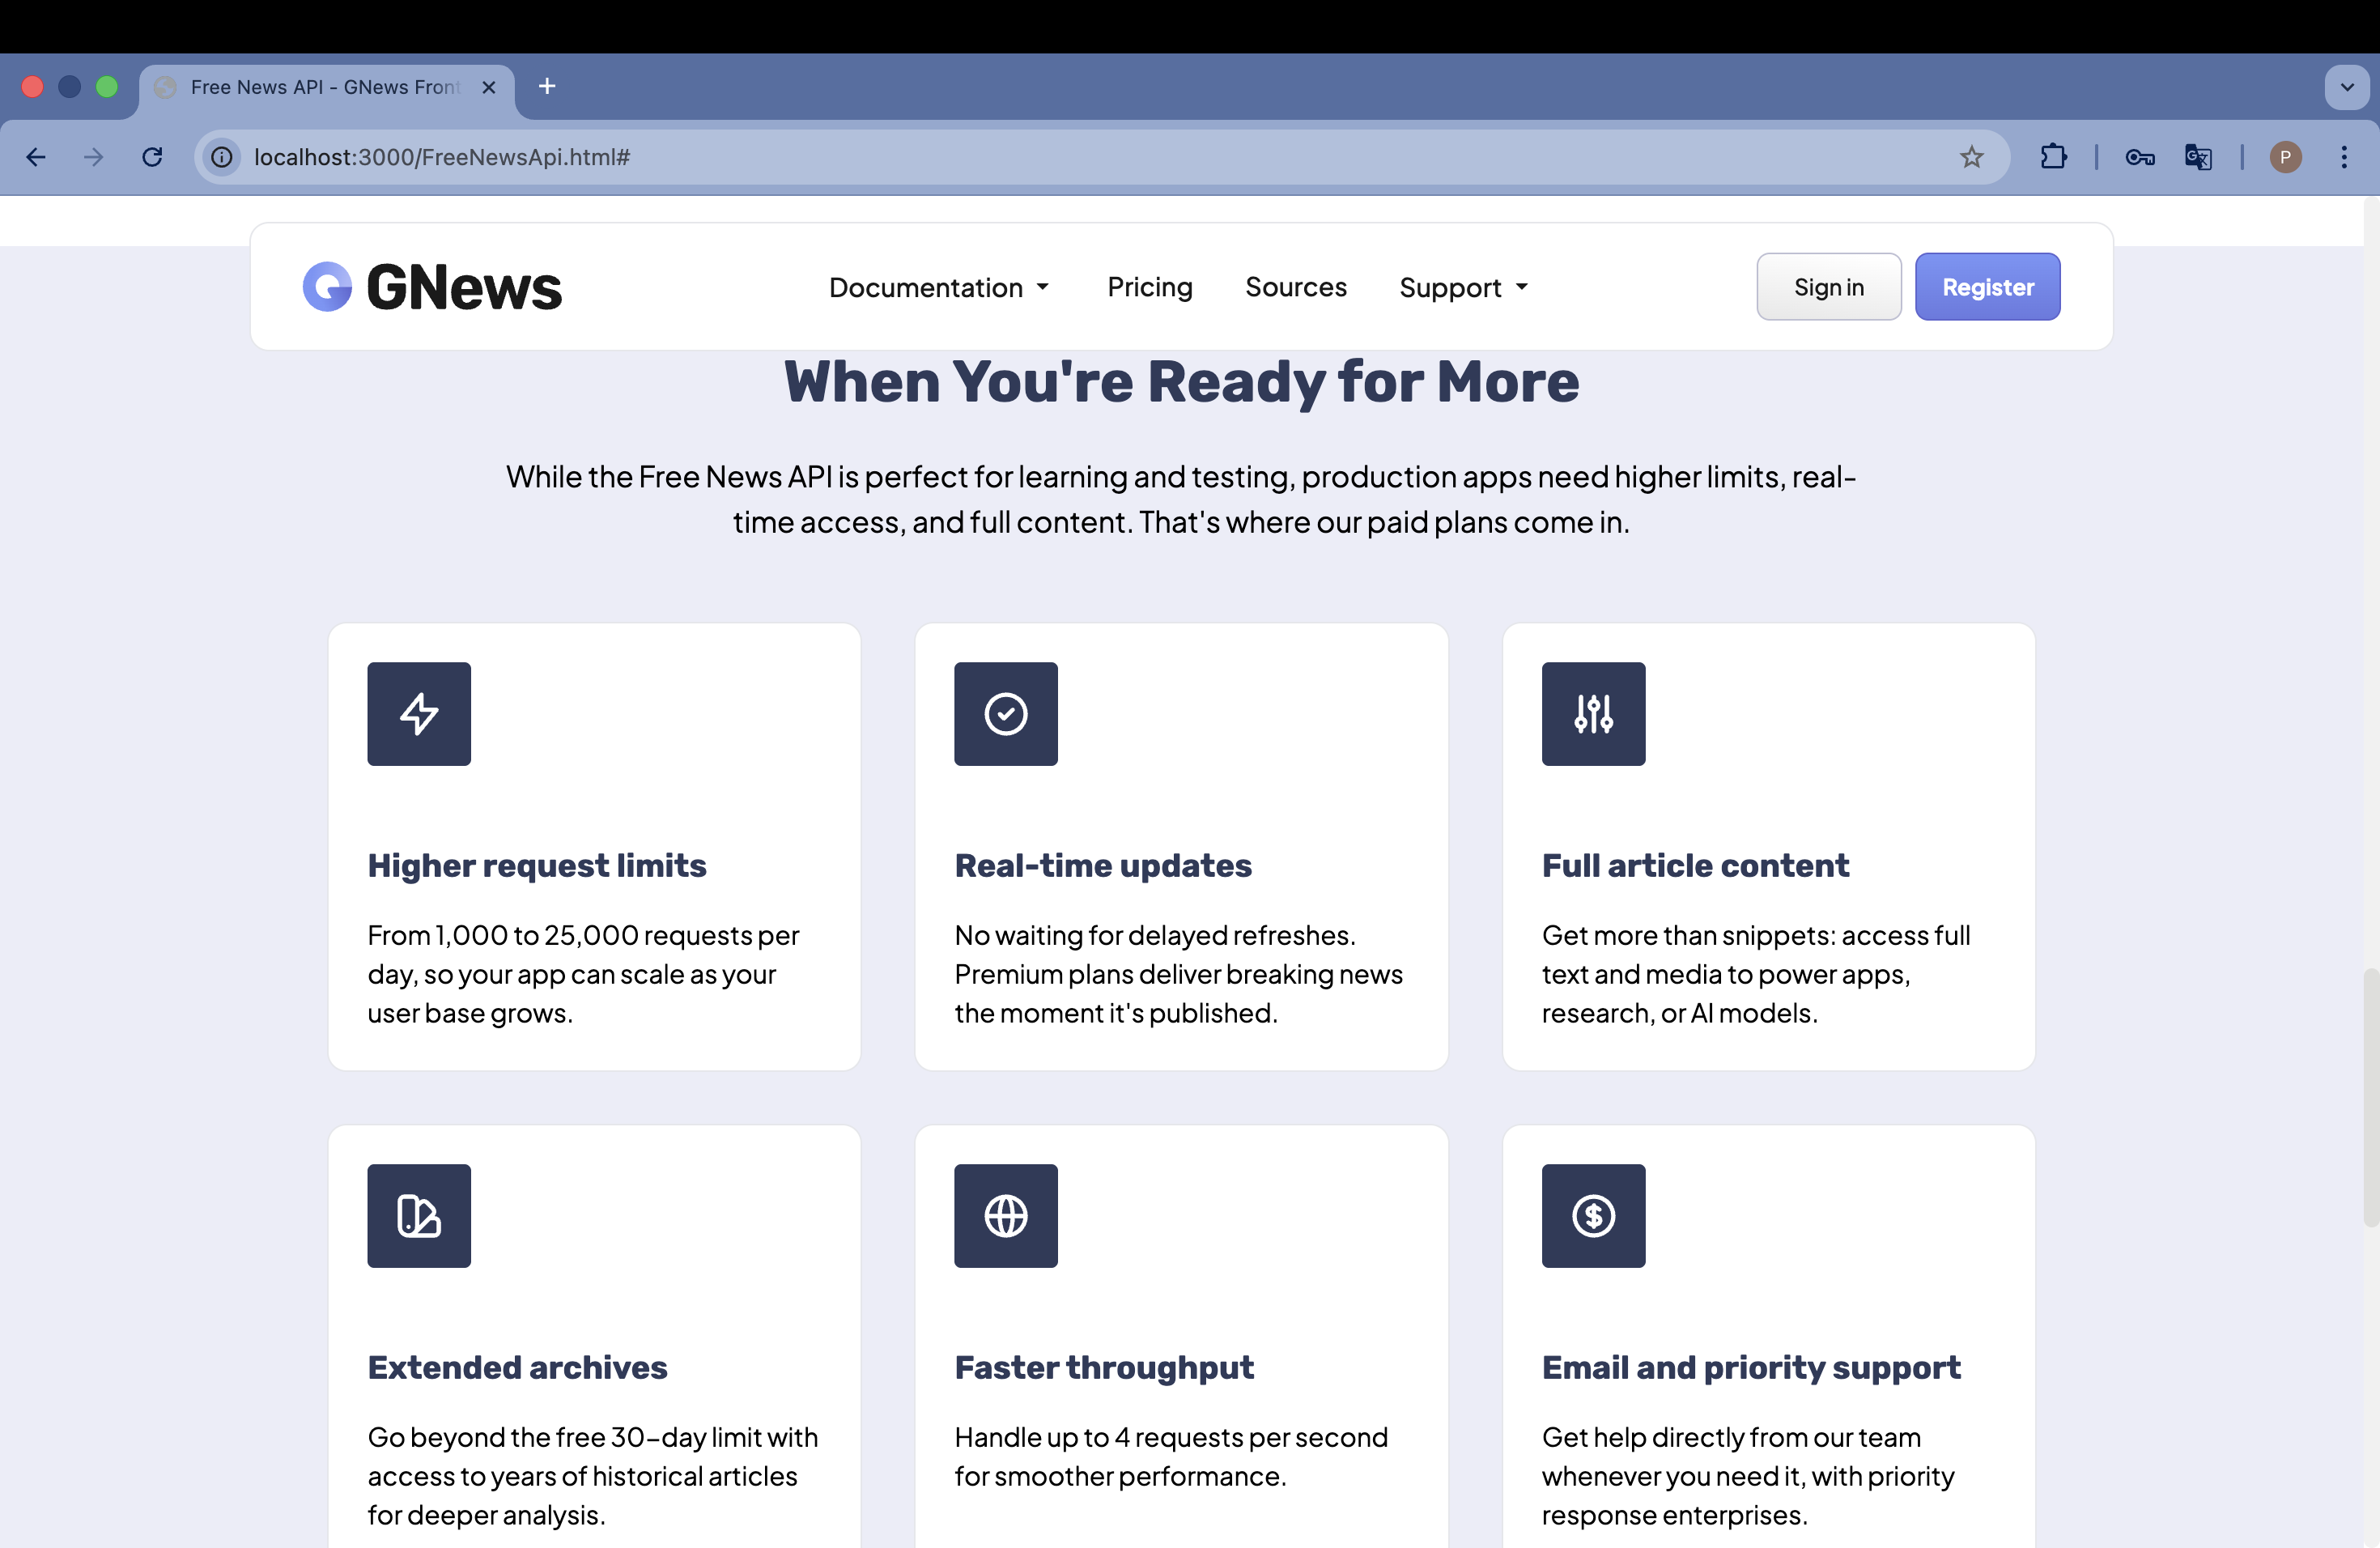The height and width of the screenshot is (1548, 2380).
Task: Click the swatch icon above Extended archives
Action: (x=418, y=1215)
